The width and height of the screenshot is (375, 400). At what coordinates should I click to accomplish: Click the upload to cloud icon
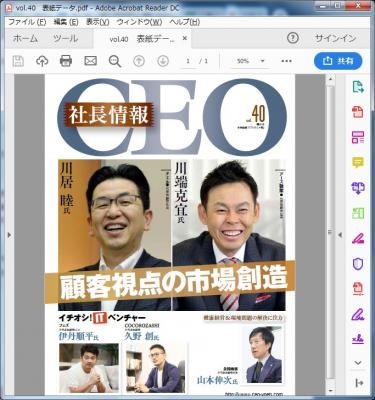(42, 61)
